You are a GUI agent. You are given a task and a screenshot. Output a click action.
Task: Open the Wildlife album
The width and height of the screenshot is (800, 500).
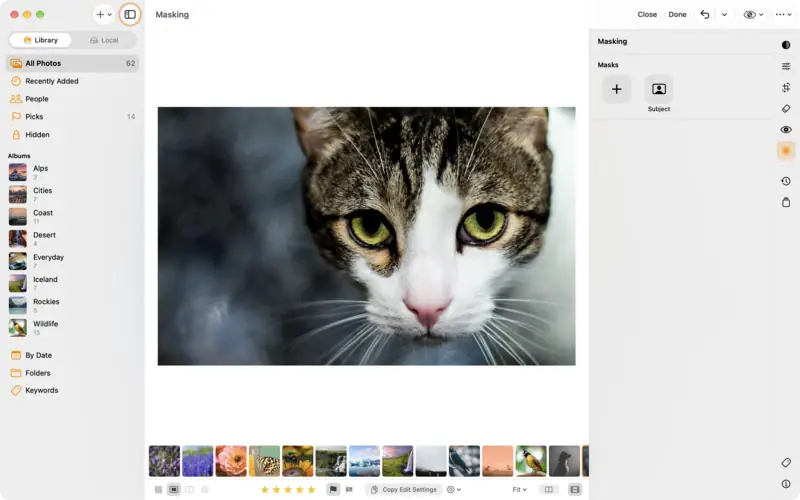pyautogui.click(x=72, y=328)
